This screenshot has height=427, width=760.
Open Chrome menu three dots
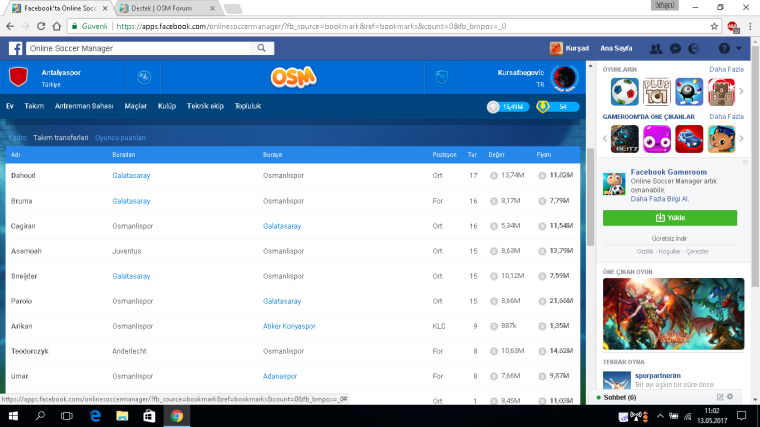(x=750, y=27)
